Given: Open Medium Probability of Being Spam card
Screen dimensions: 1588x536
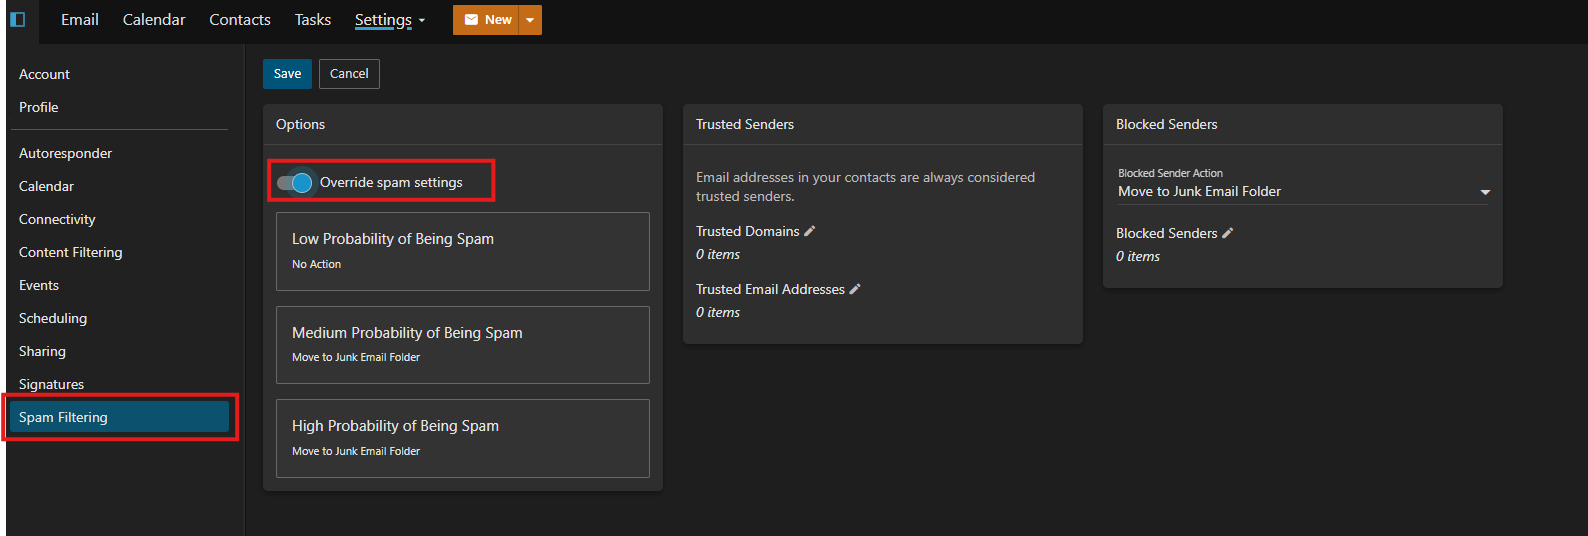Looking at the screenshot, I should [x=463, y=345].
